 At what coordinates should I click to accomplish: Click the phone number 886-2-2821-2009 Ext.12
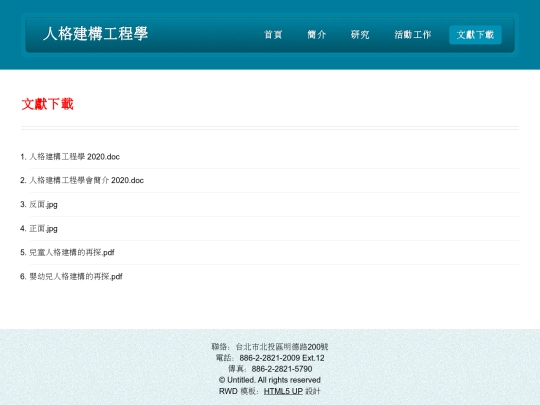282,358
